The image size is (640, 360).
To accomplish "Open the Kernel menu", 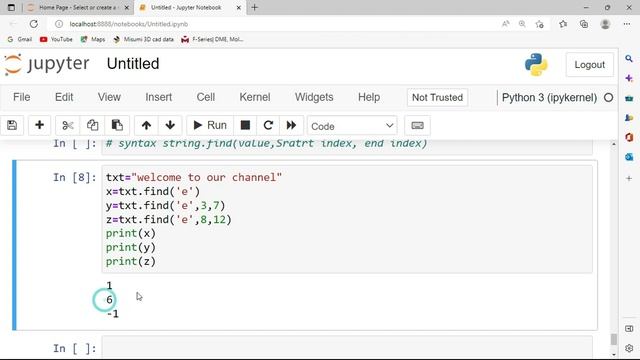I will point(255,97).
